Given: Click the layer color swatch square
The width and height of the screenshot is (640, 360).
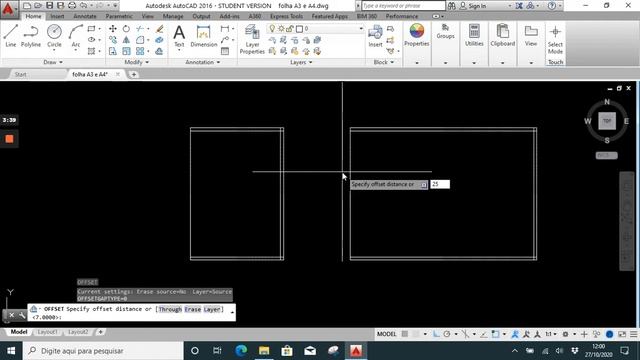Looking at the screenshot, I should [299, 29].
